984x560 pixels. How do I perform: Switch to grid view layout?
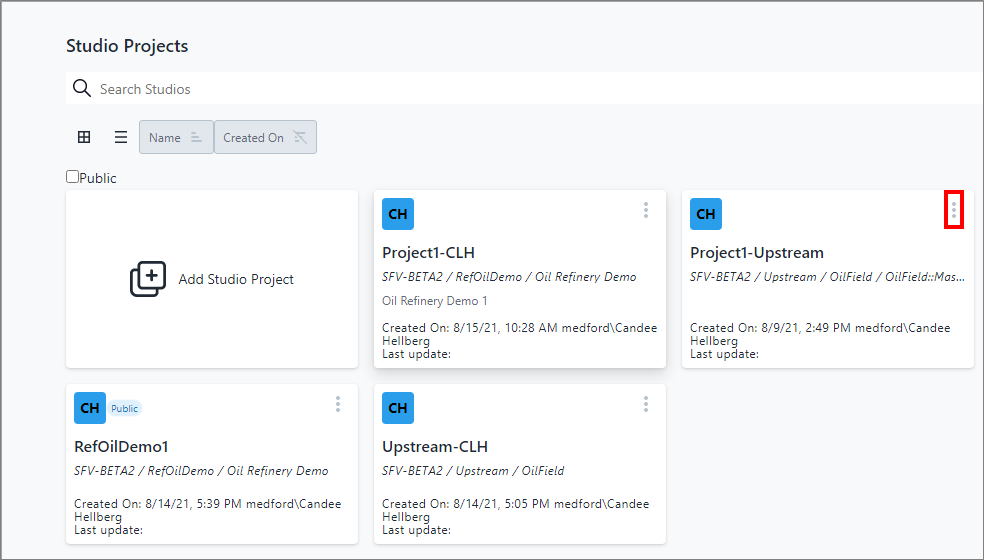click(84, 138)
